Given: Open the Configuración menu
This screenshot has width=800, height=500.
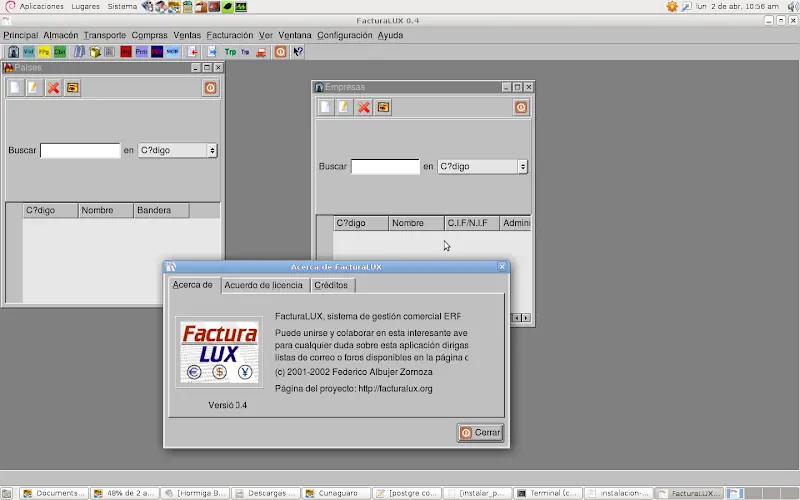Looking at the screenshot, I should pos(344,35).
